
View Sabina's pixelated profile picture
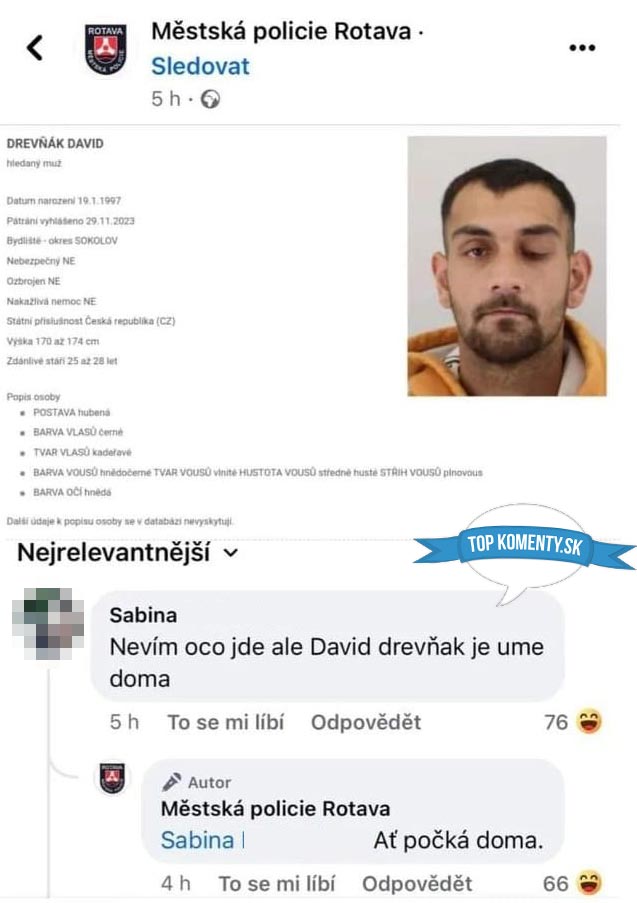click(x=48, y=623)
